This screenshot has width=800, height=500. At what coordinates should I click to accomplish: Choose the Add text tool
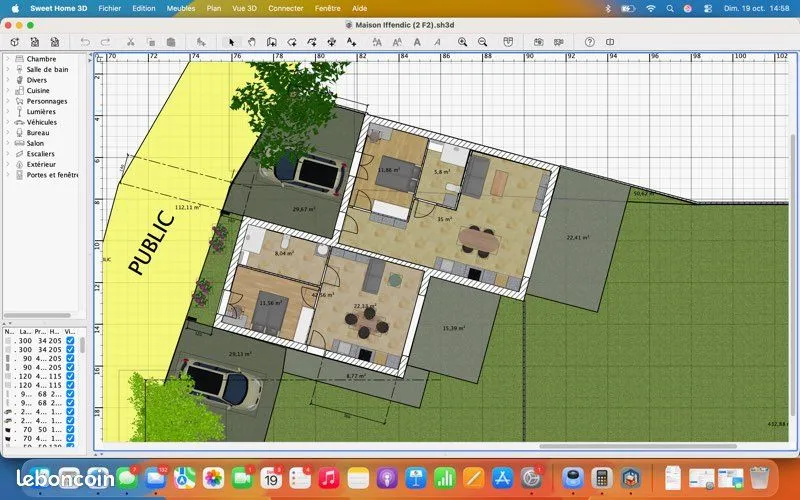click(352, 42)
